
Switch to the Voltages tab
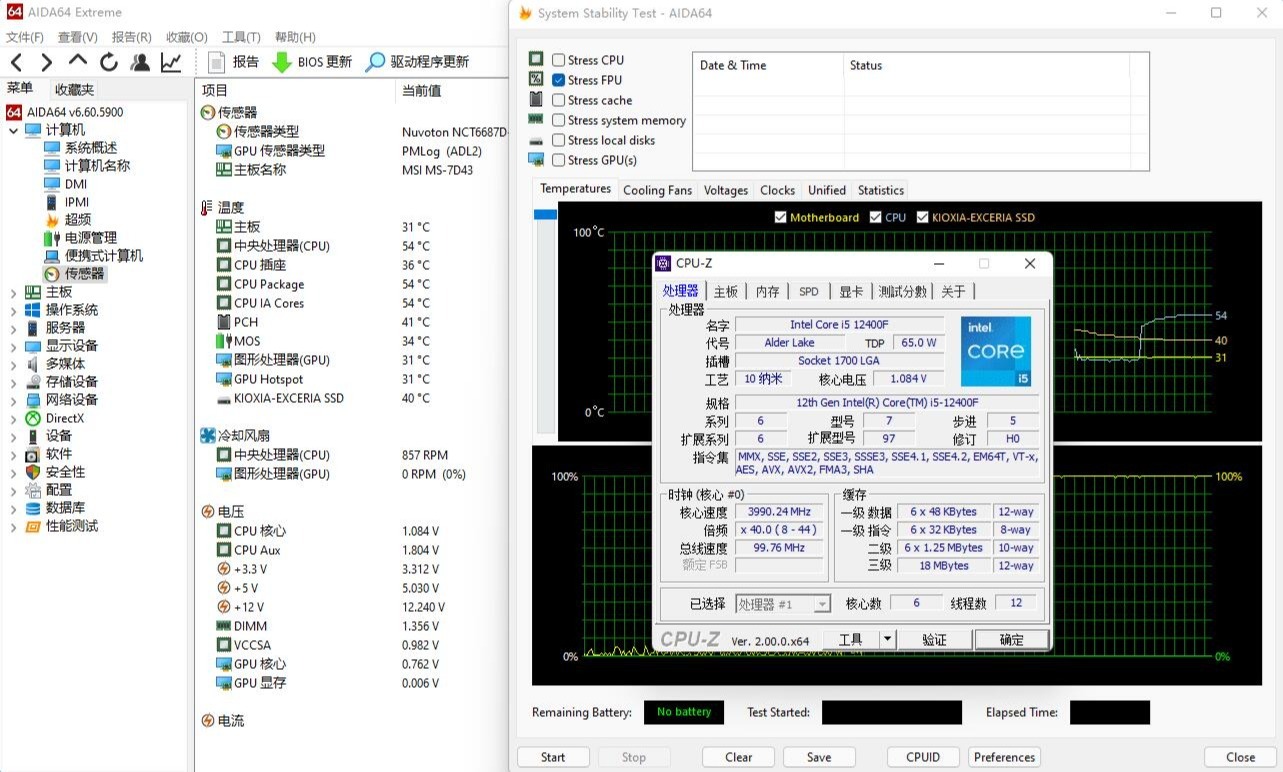click(x=726, y=190)
